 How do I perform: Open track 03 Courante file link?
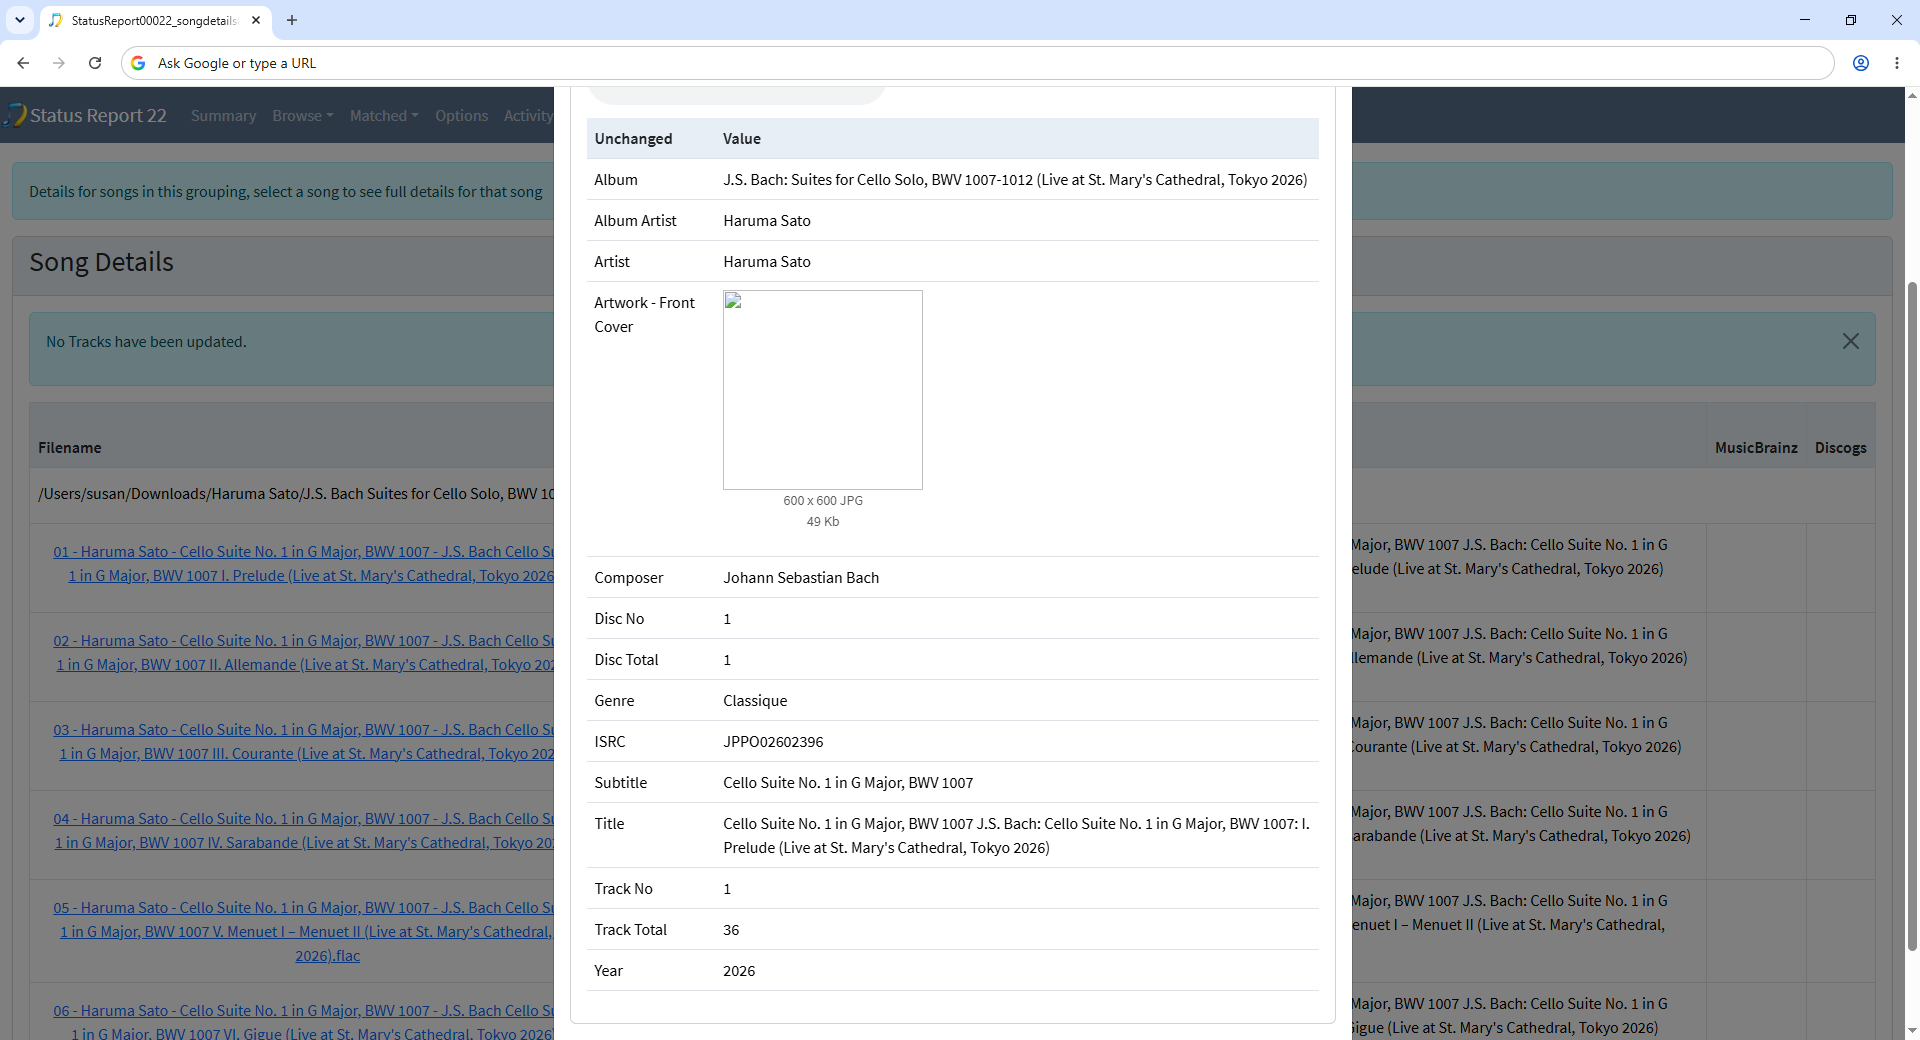(303, 742)
